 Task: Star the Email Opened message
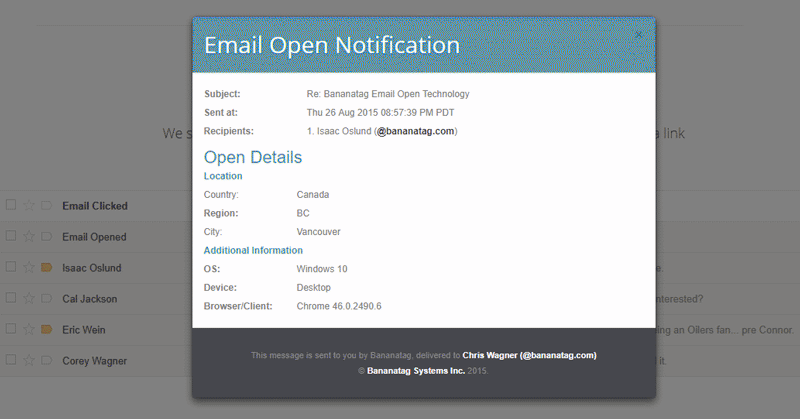click(29, 236)
